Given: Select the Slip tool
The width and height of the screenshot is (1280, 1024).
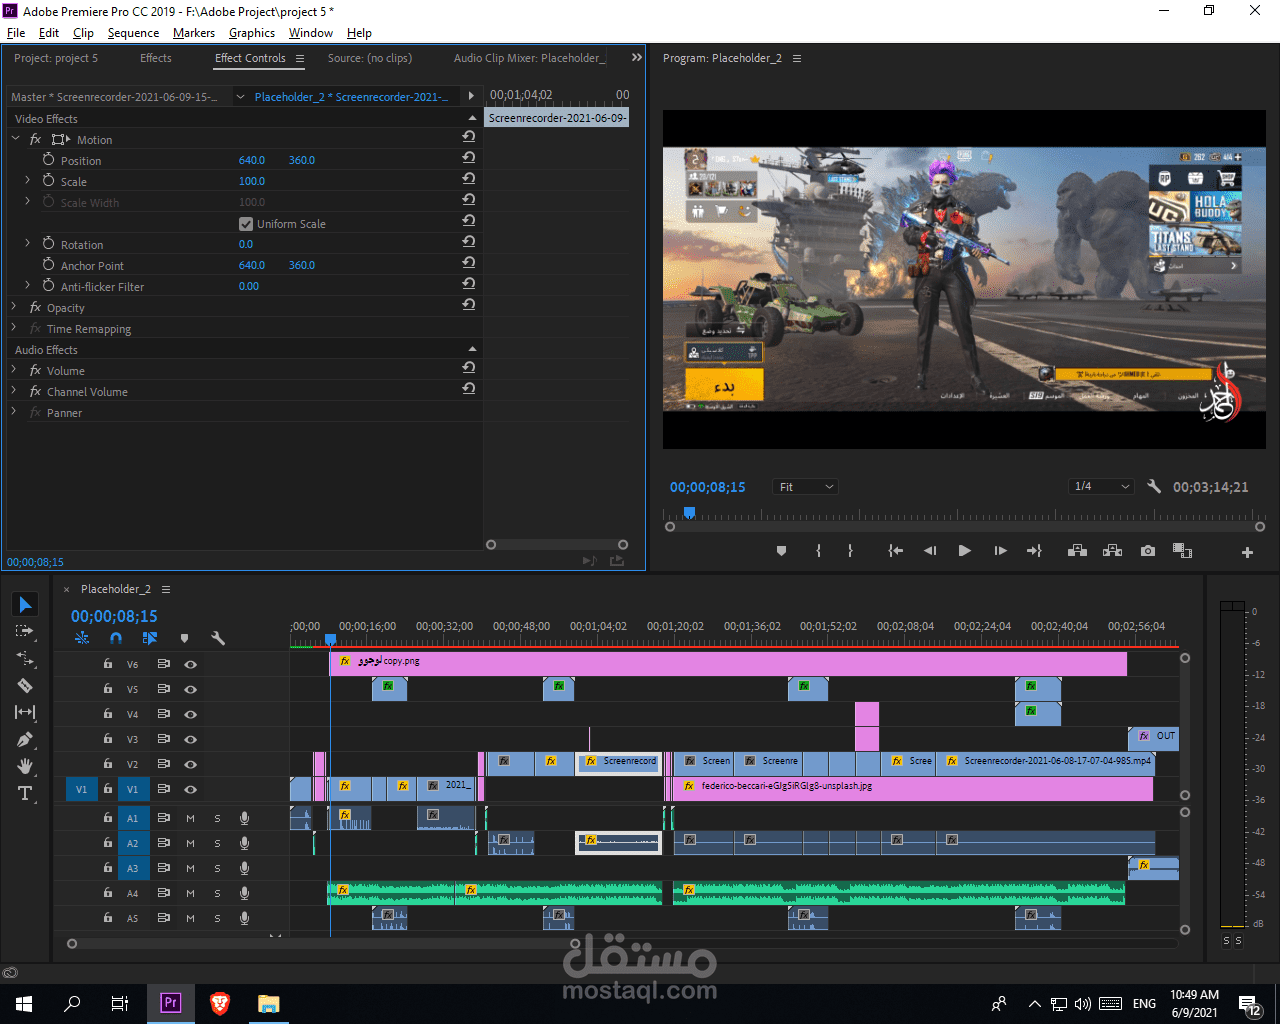Looking at the screenshot, I should click(25, 712).
